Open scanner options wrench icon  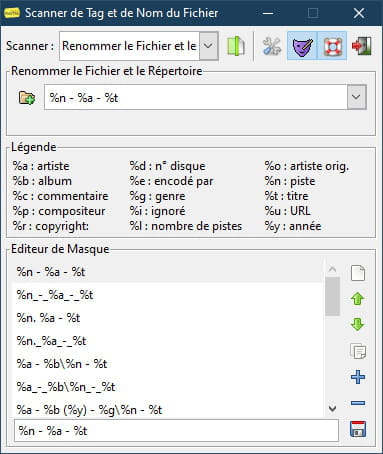coord(272,46)
